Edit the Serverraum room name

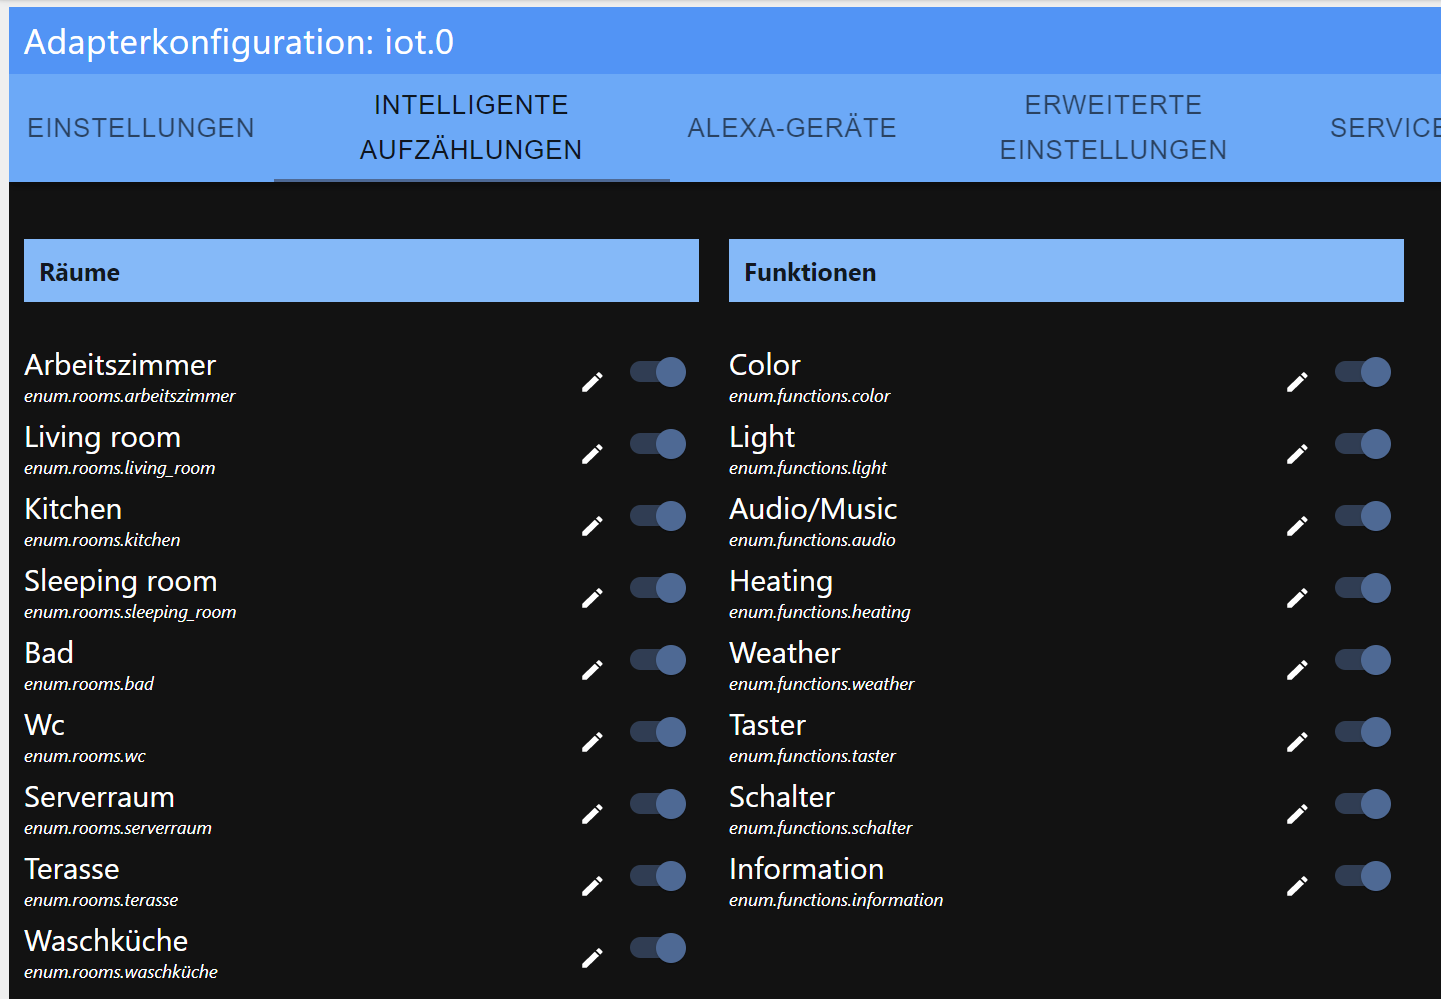pyautogui.click(x=592, y=814)
